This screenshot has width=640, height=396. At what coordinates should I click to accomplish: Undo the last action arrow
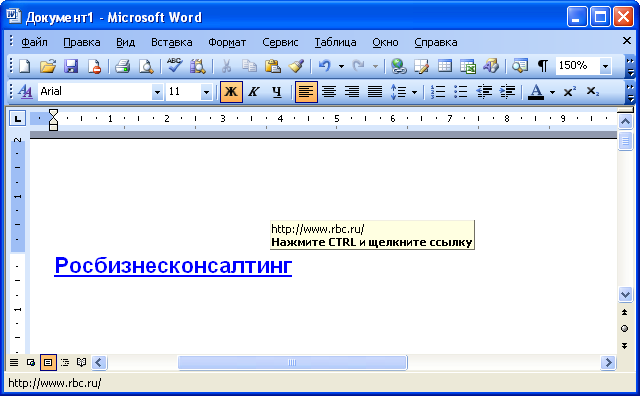pyautogui.click(x=325, y=66)
